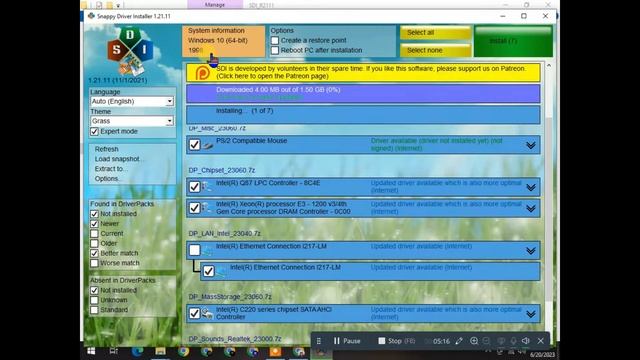Viewport: 640px width, 360px height.
Task: Open Options in the side menu
Action: [107, 178]
